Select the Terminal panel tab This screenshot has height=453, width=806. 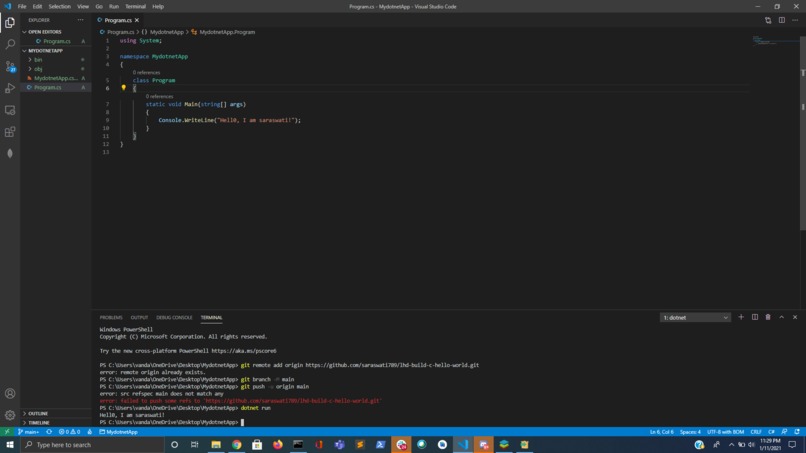point(211,318)
